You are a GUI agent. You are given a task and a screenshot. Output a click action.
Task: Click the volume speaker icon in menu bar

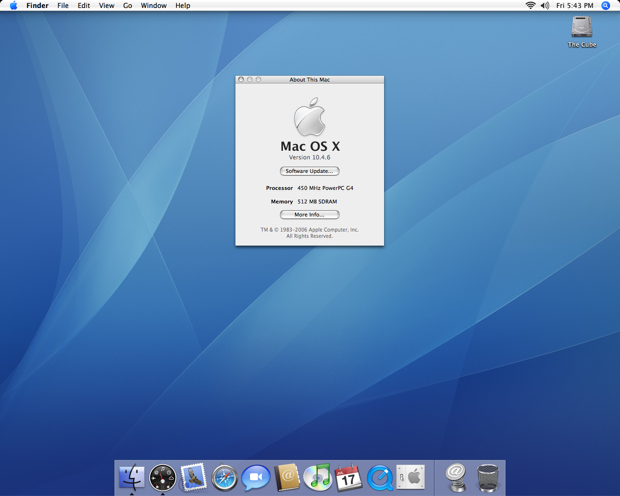tap(545, 6)
